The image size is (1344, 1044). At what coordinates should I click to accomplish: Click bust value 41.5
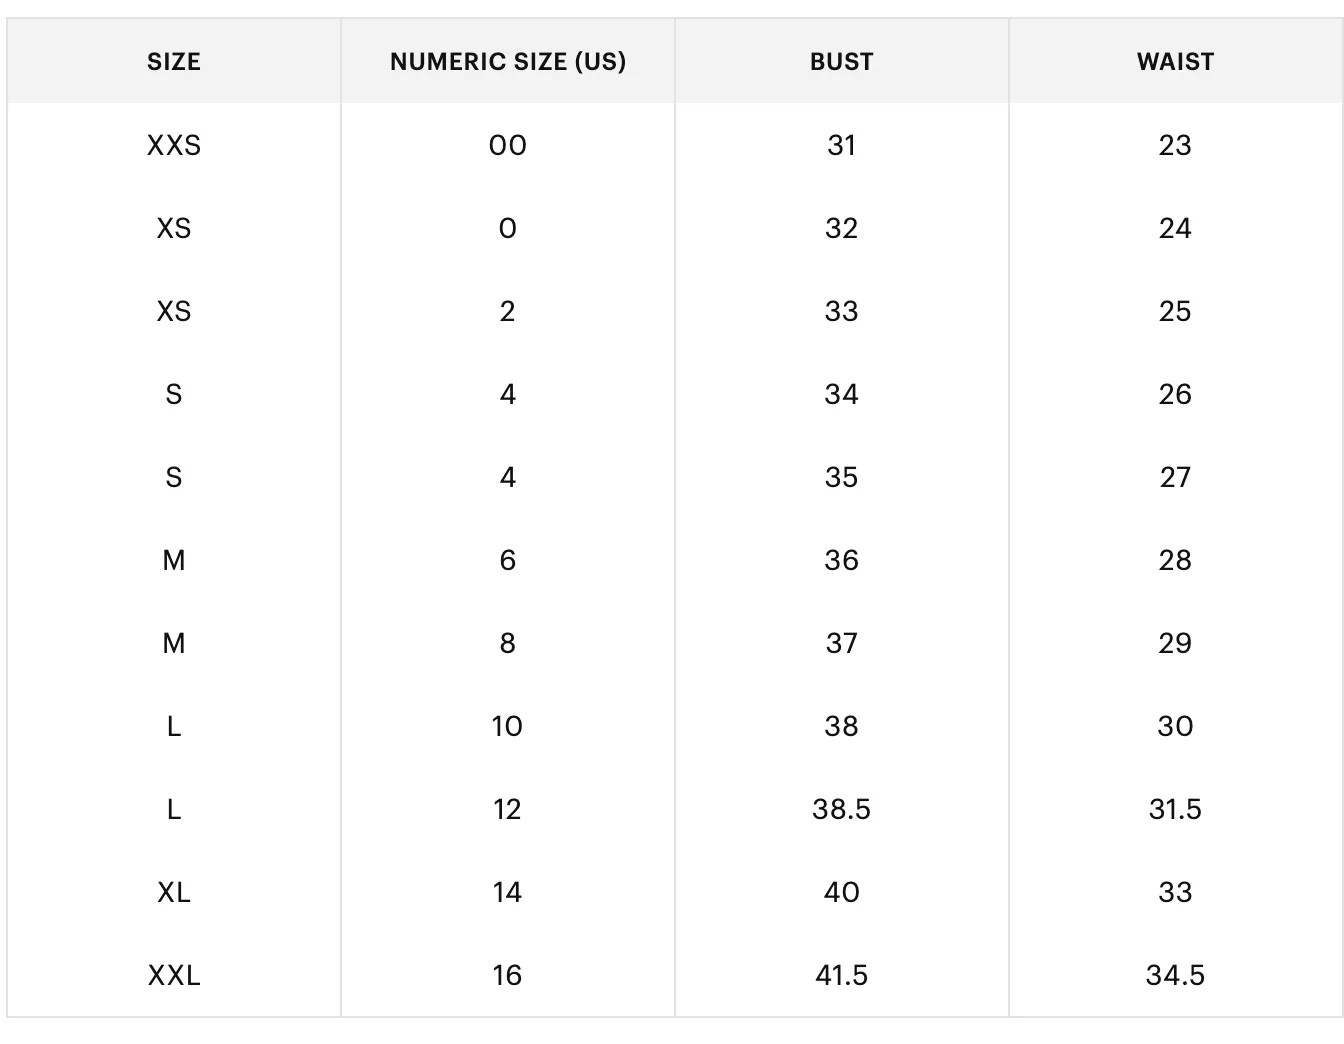(x=842, y=975)
